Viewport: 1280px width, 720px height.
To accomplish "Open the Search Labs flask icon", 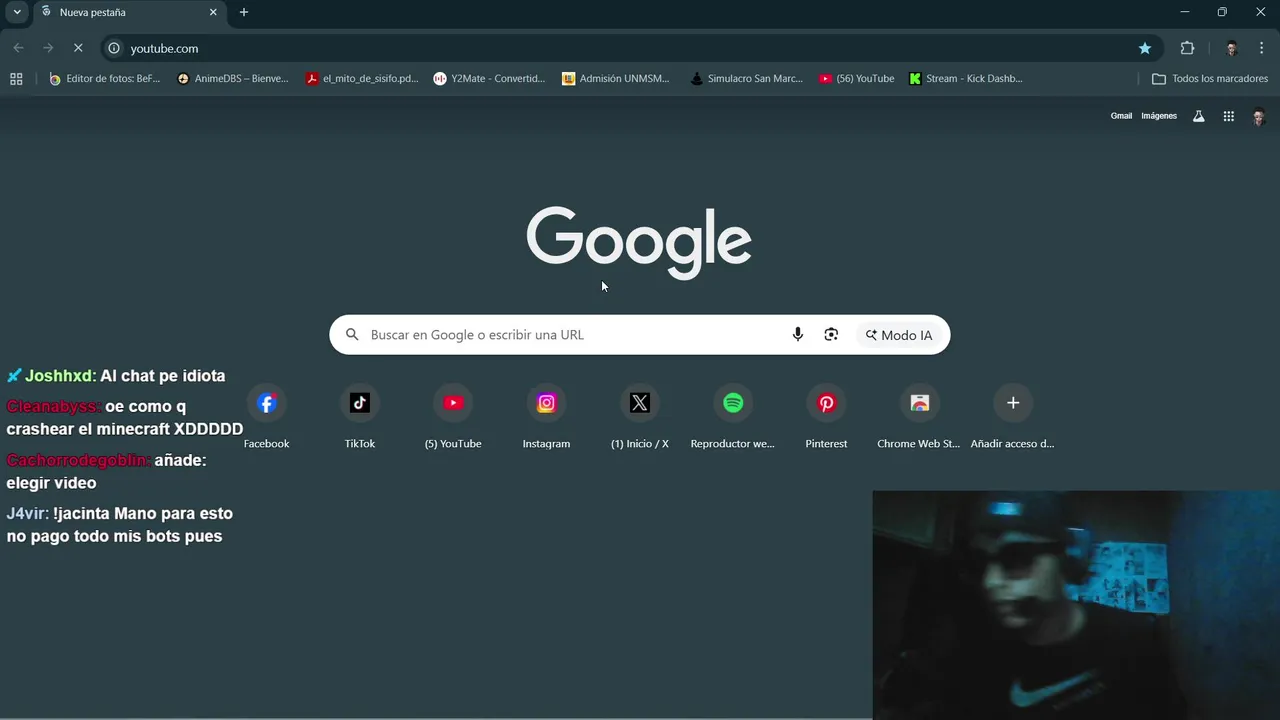I will tap(1199, 116).
